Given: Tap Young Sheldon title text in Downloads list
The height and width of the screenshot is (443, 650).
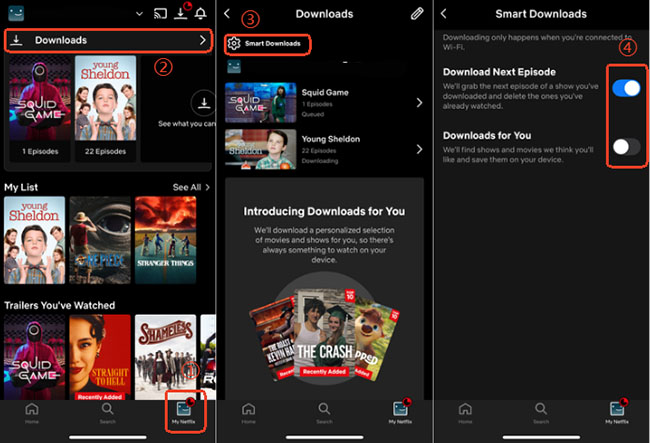Looking at the screenshot, I should (331, 139).
